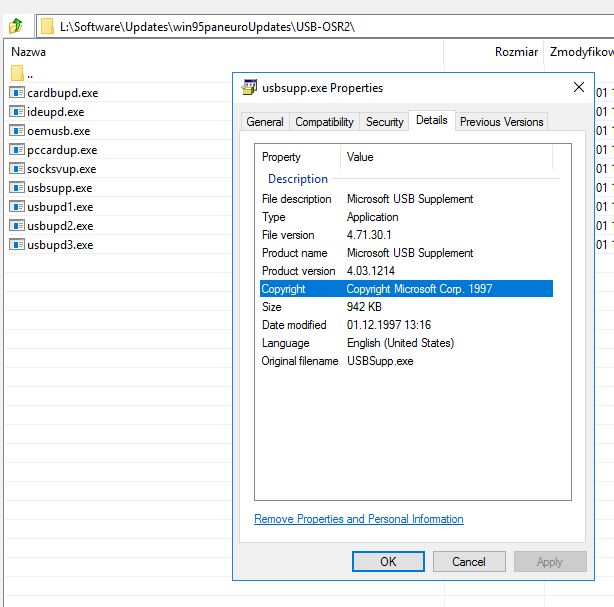Select the Date modified row

pyautogui.click(x=406, y=325)
